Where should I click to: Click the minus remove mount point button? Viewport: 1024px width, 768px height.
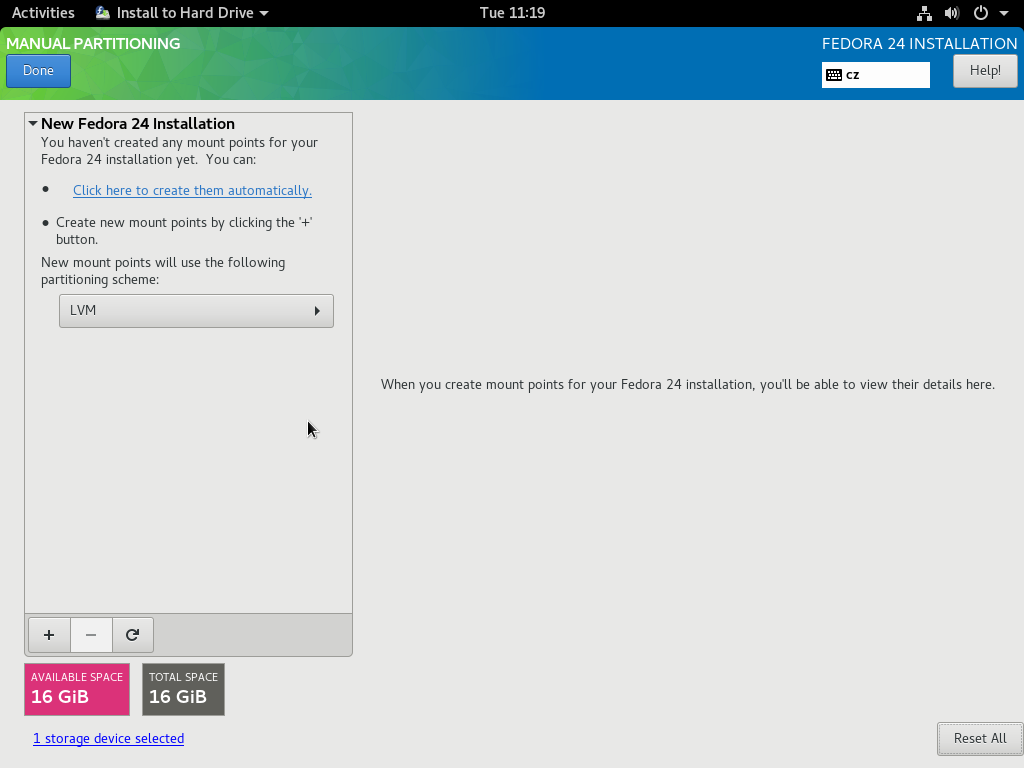pyautogui.click(x=91, y=635)
